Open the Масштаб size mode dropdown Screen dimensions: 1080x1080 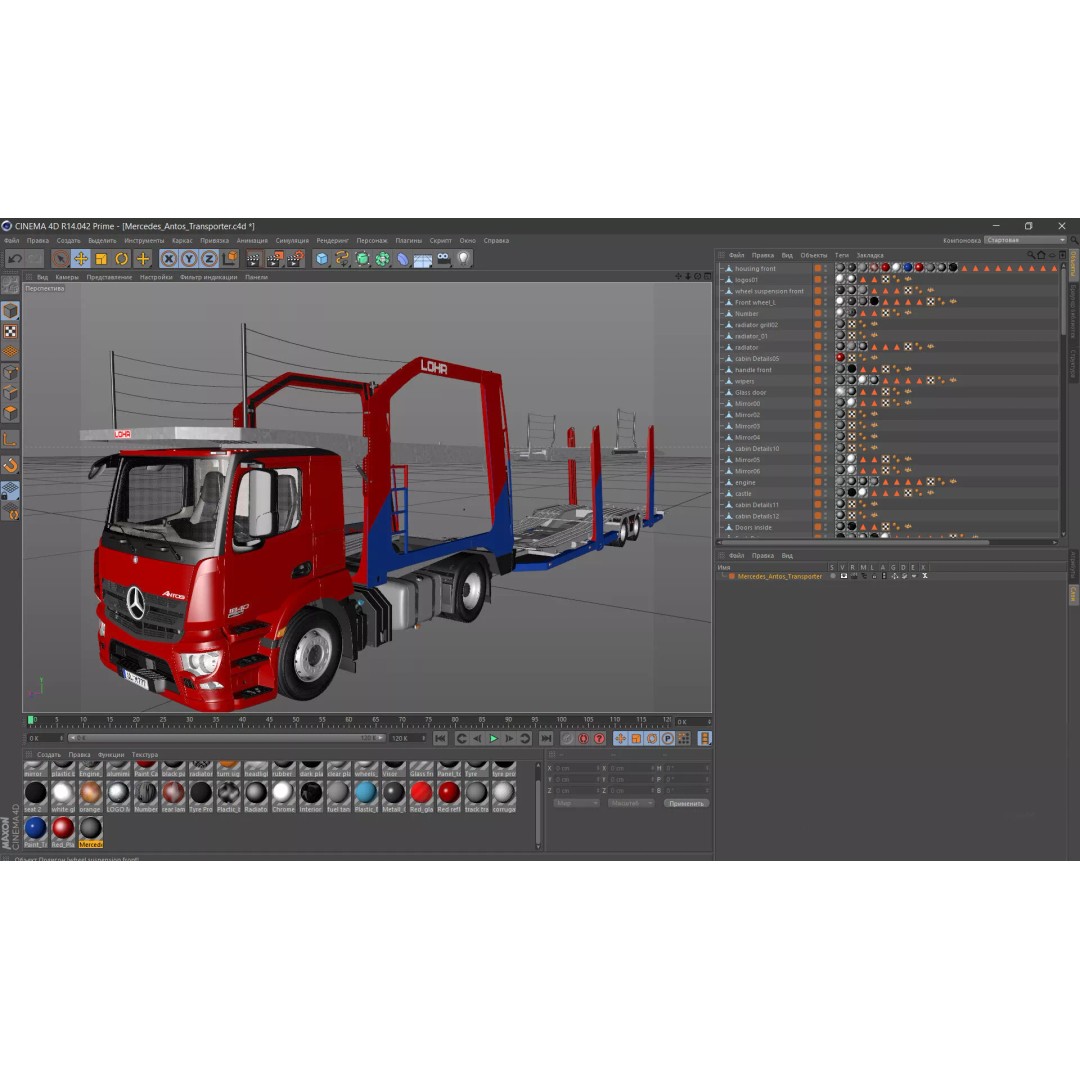[x=630, y=804]
